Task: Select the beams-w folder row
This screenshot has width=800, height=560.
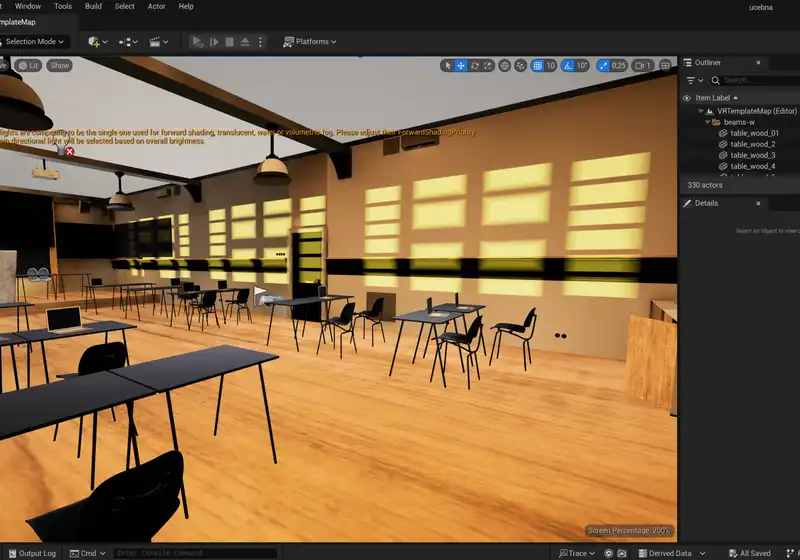Action: coord(740,122)
